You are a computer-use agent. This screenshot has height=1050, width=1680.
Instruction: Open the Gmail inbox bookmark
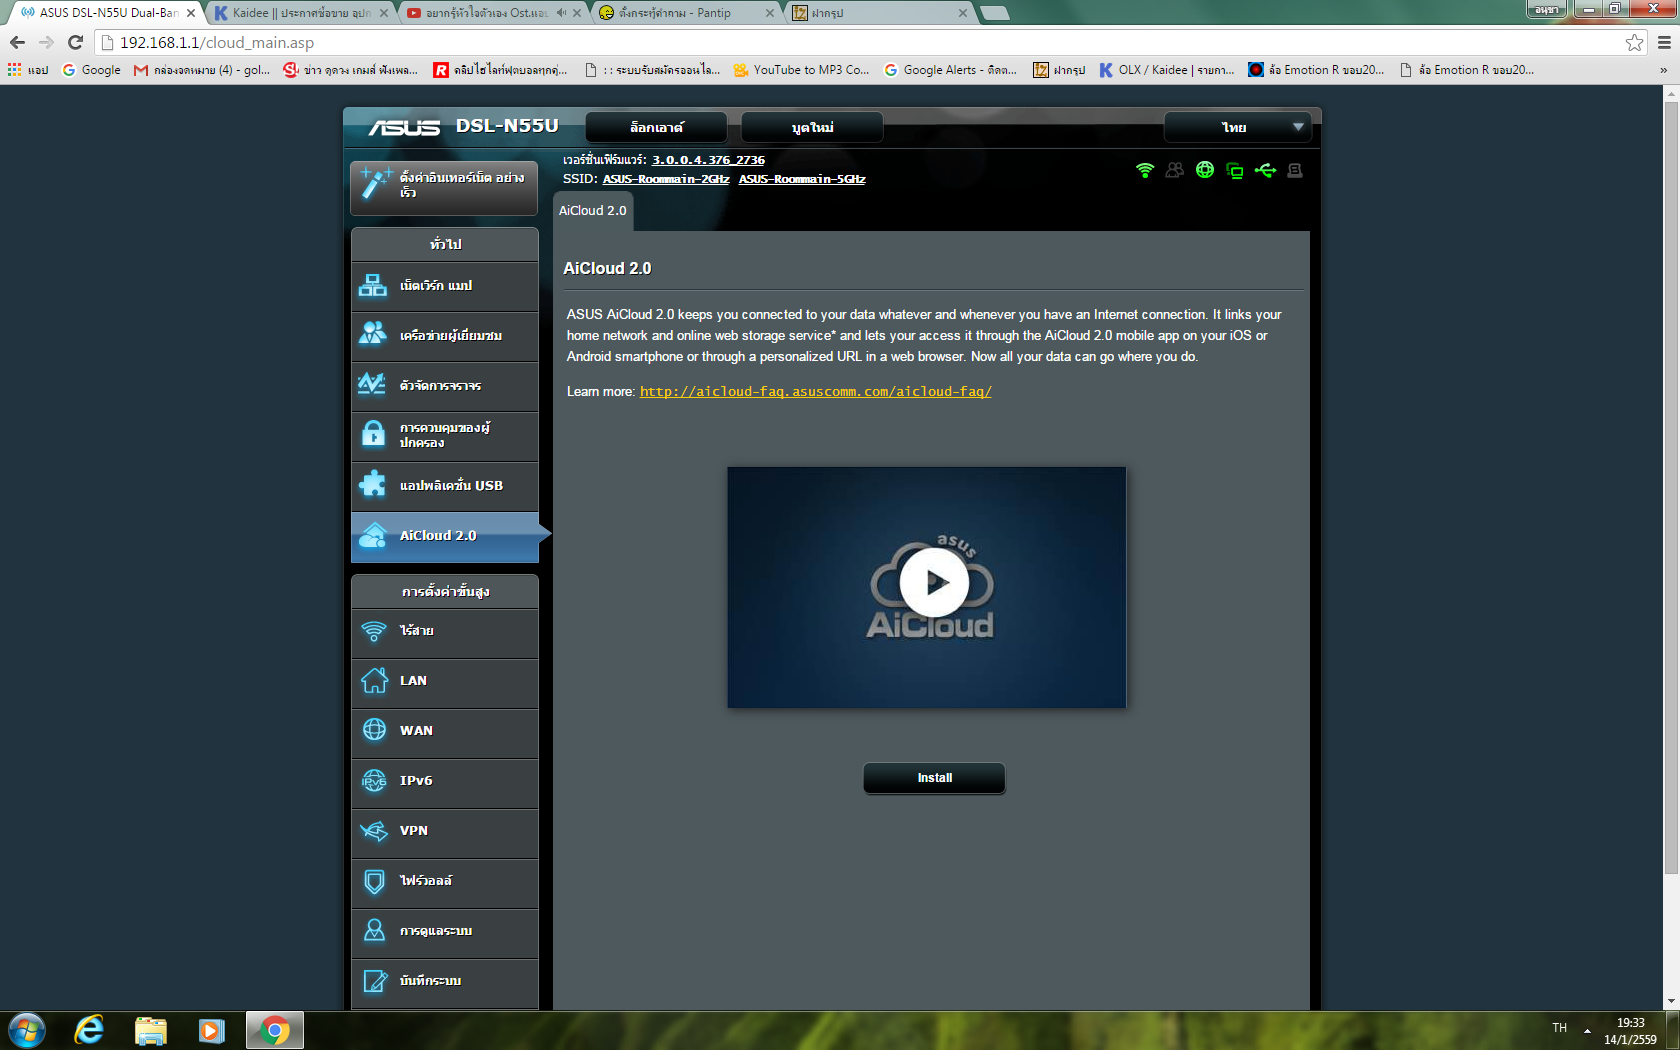tap(202, 70)
